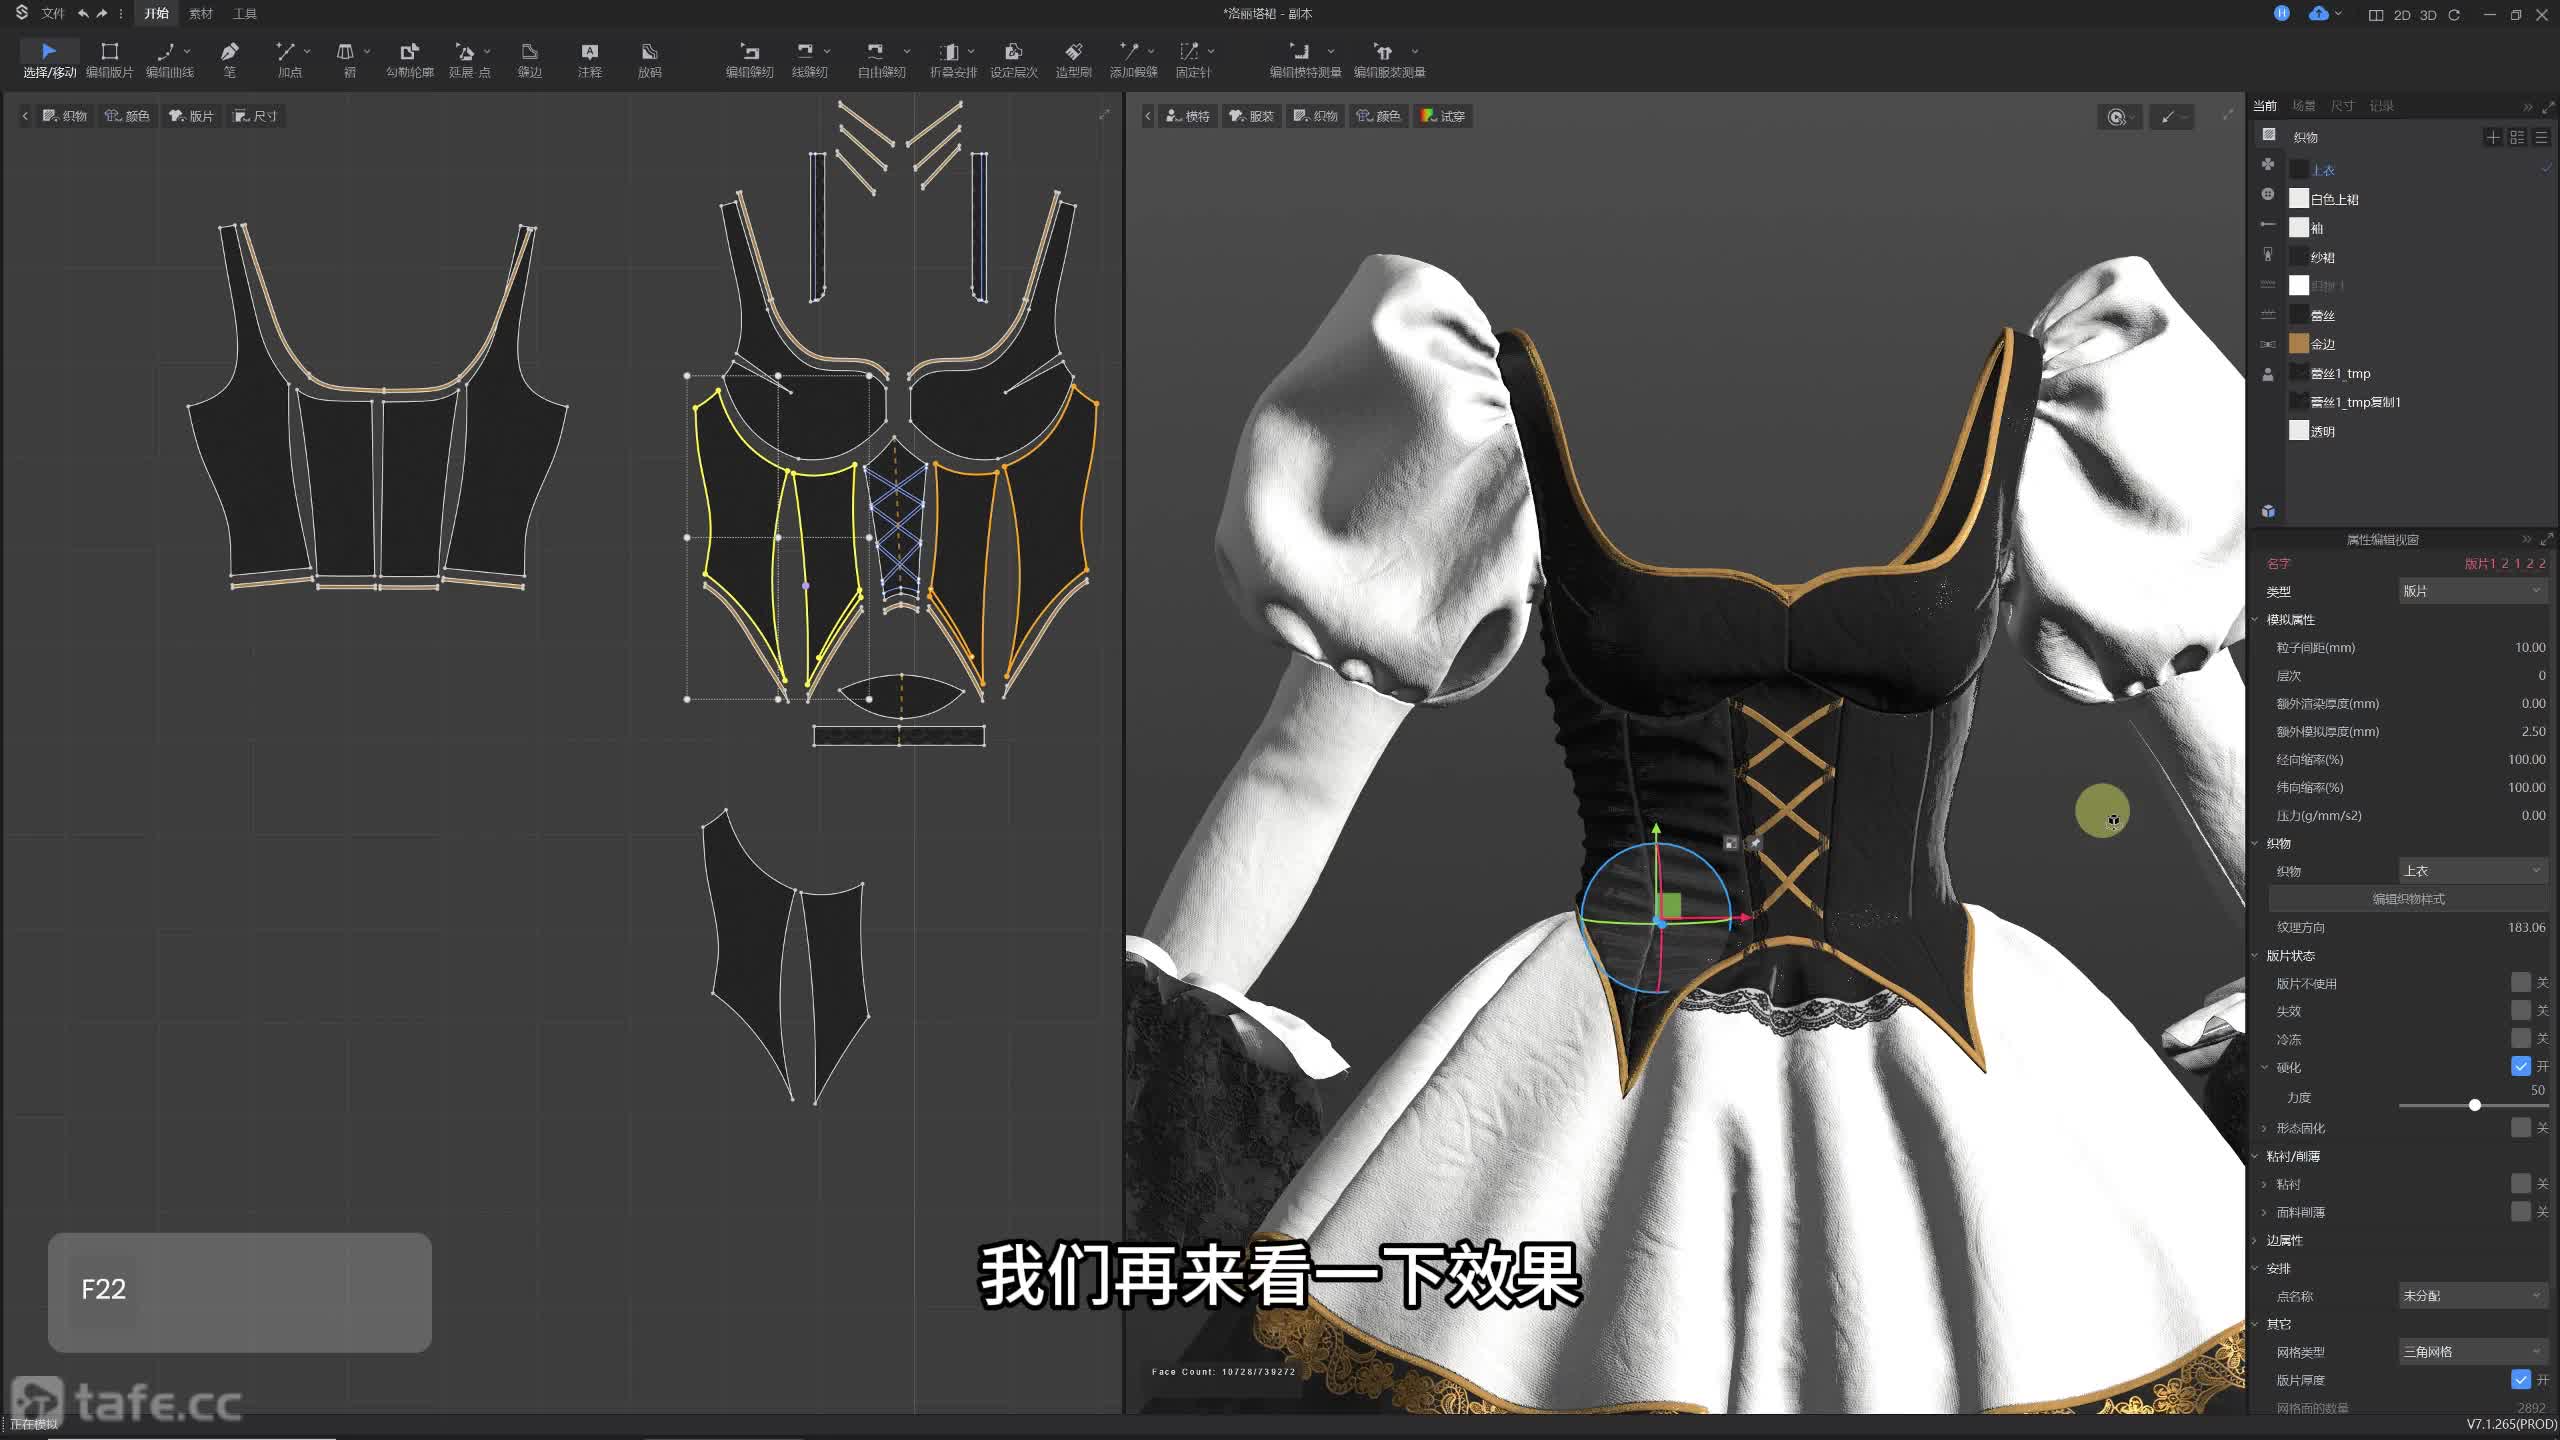This screenshot has width=2560, height=1440.
Task: Select the 编辑模特测量 tool
Action: 1305,59
